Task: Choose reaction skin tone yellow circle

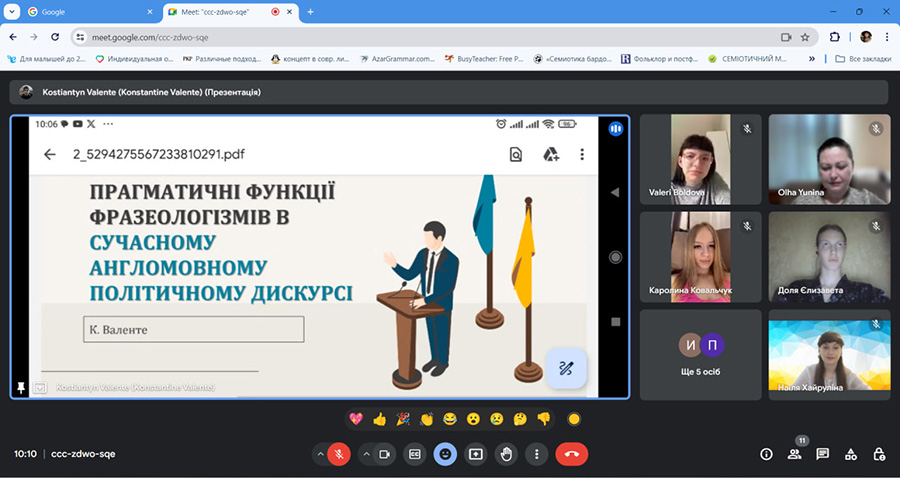Action: point(573,419)
